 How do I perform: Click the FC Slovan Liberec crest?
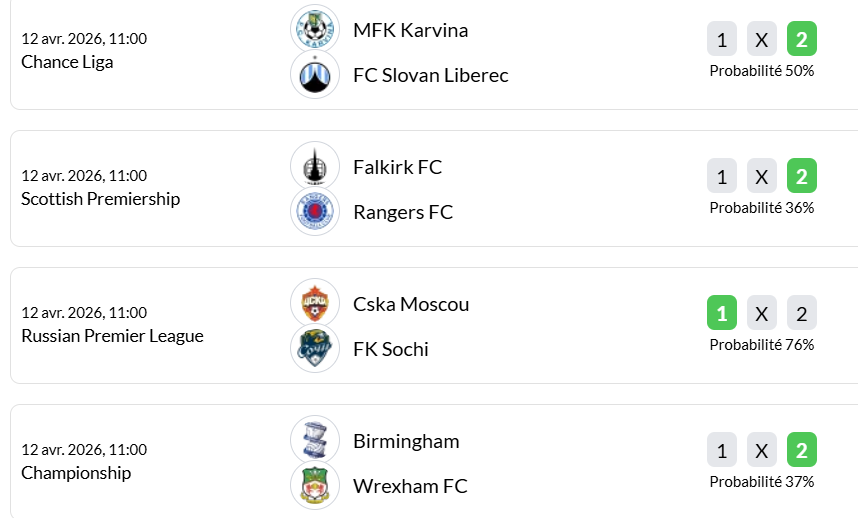pos(315,75)
